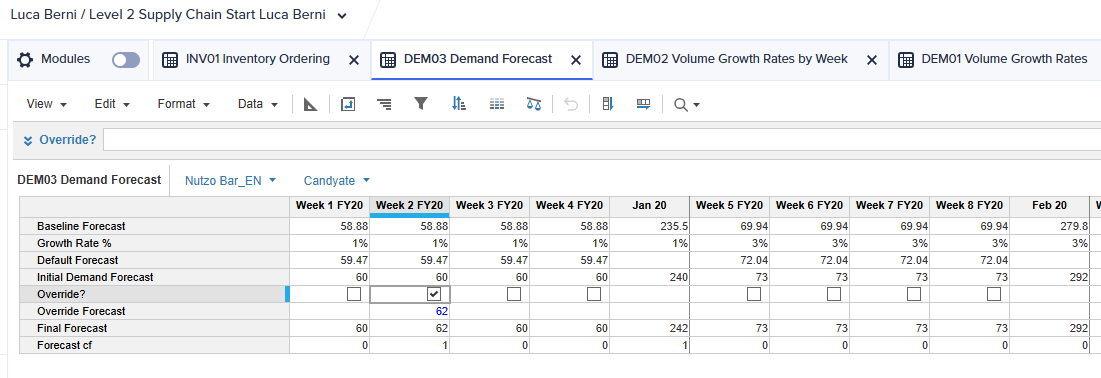1101x378 pixels.
Task: Close the DEM03 Demand Forecast tab
Action: click(576, 60)
